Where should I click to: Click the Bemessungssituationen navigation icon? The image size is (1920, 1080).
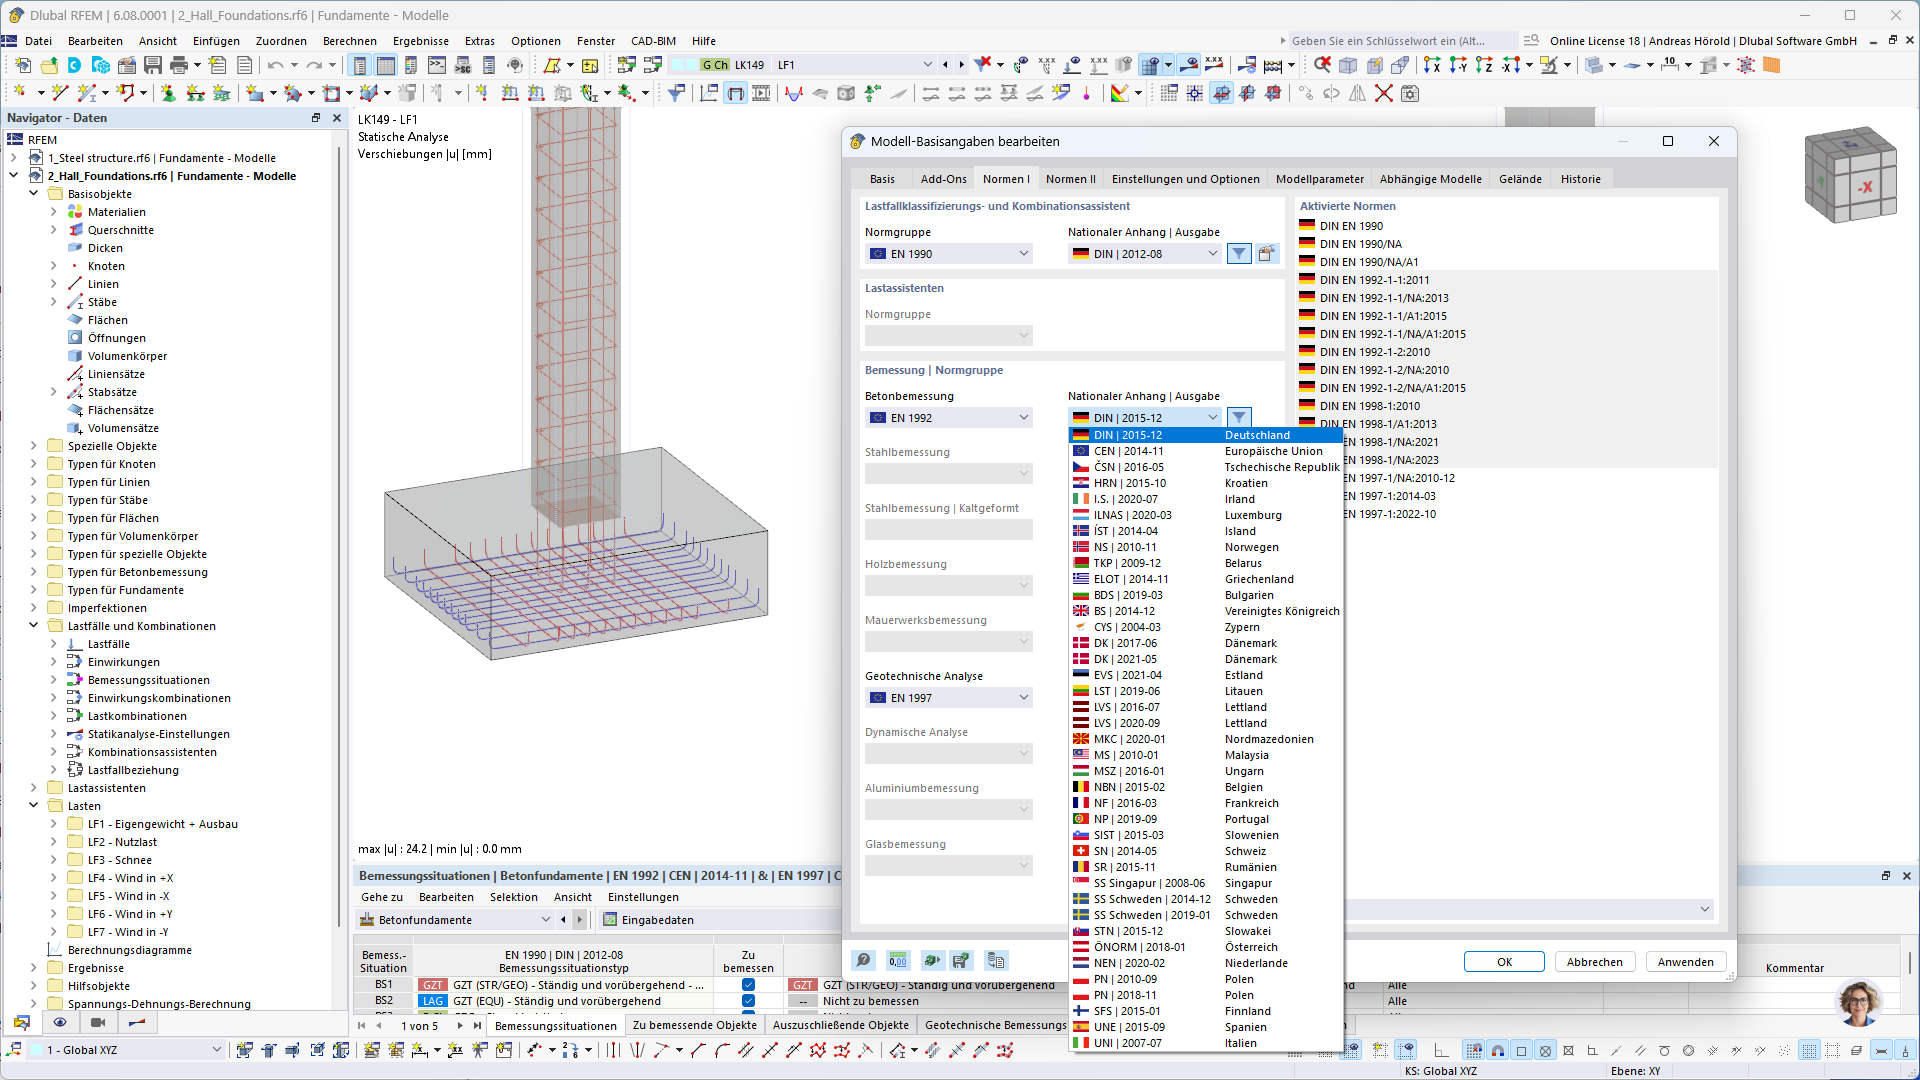pyautogui.click(x=74, y=679)
